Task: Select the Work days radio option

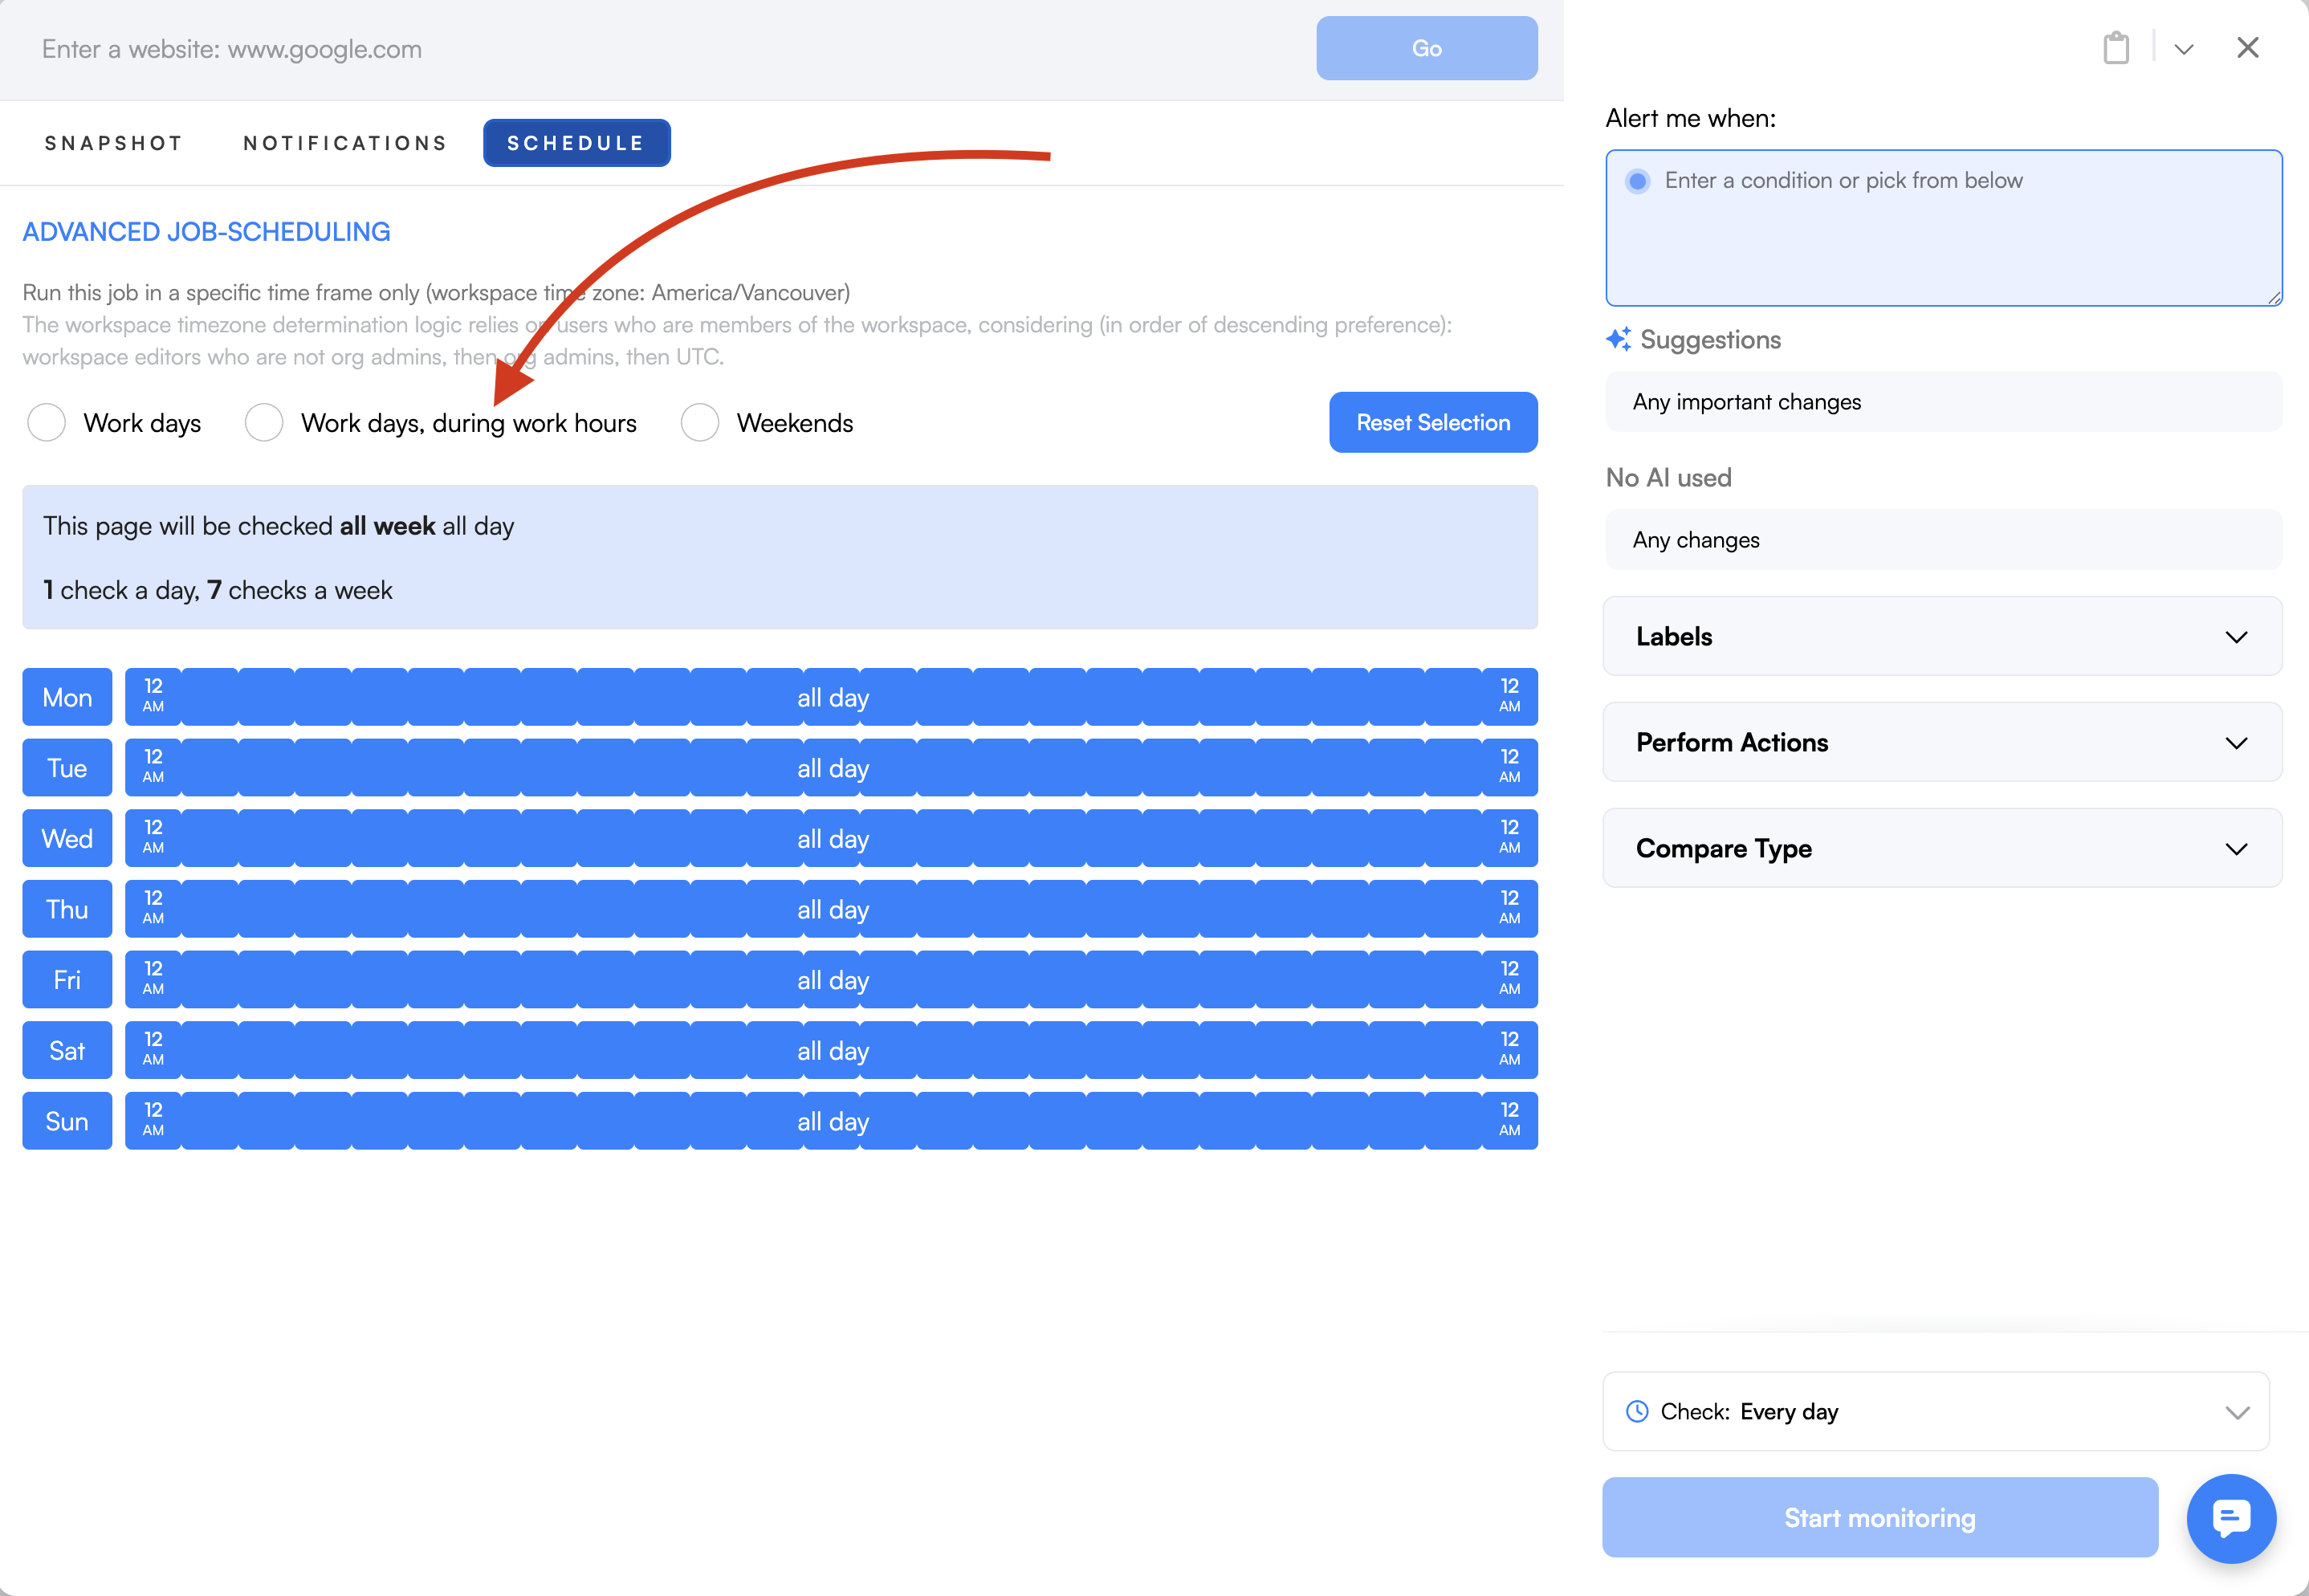Action: click(47, 423)
